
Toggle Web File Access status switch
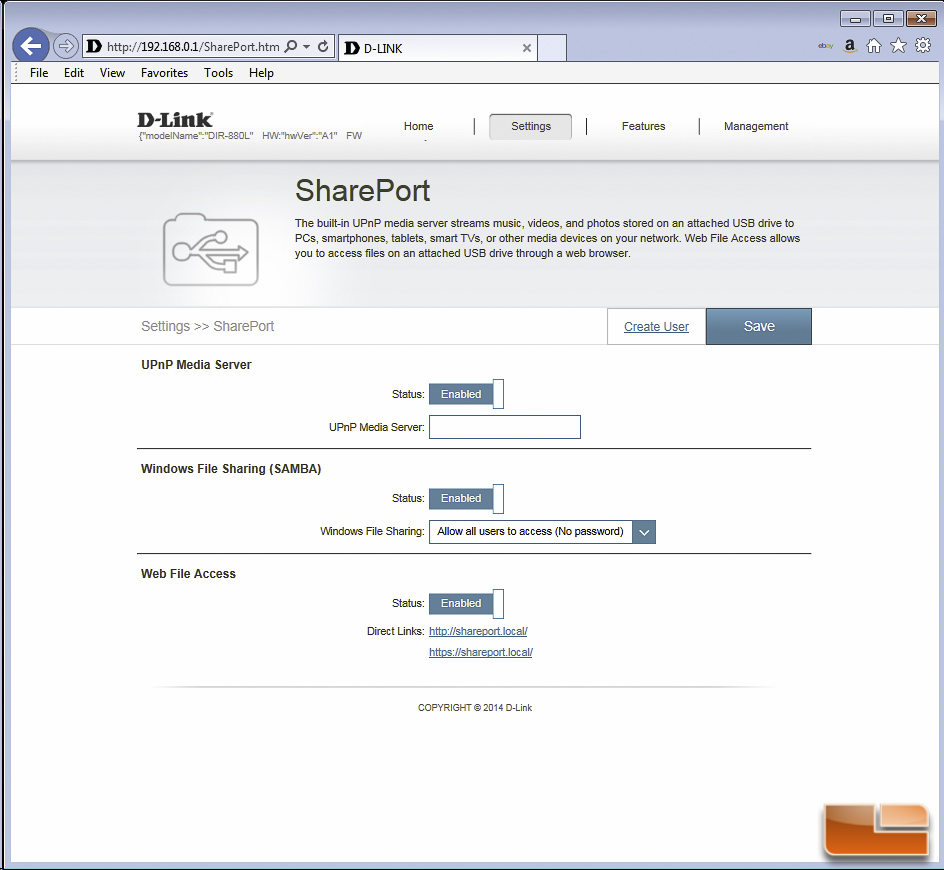(466, 603)
